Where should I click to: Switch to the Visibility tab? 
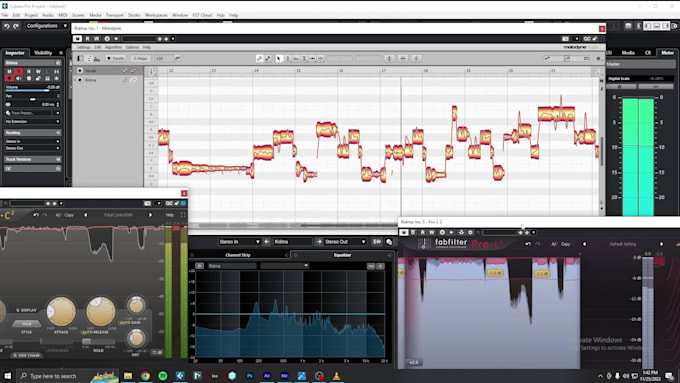[x=43, y=52]
